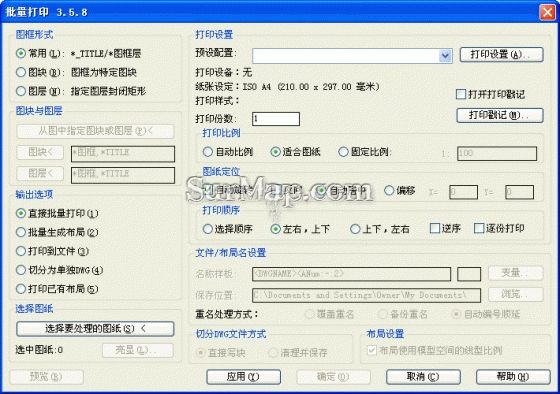The height and width of the screenshot is (394, 560).
Task: Select the 自动居中 positioning radio
Action: pyautogui.click(x=322, y=190)
